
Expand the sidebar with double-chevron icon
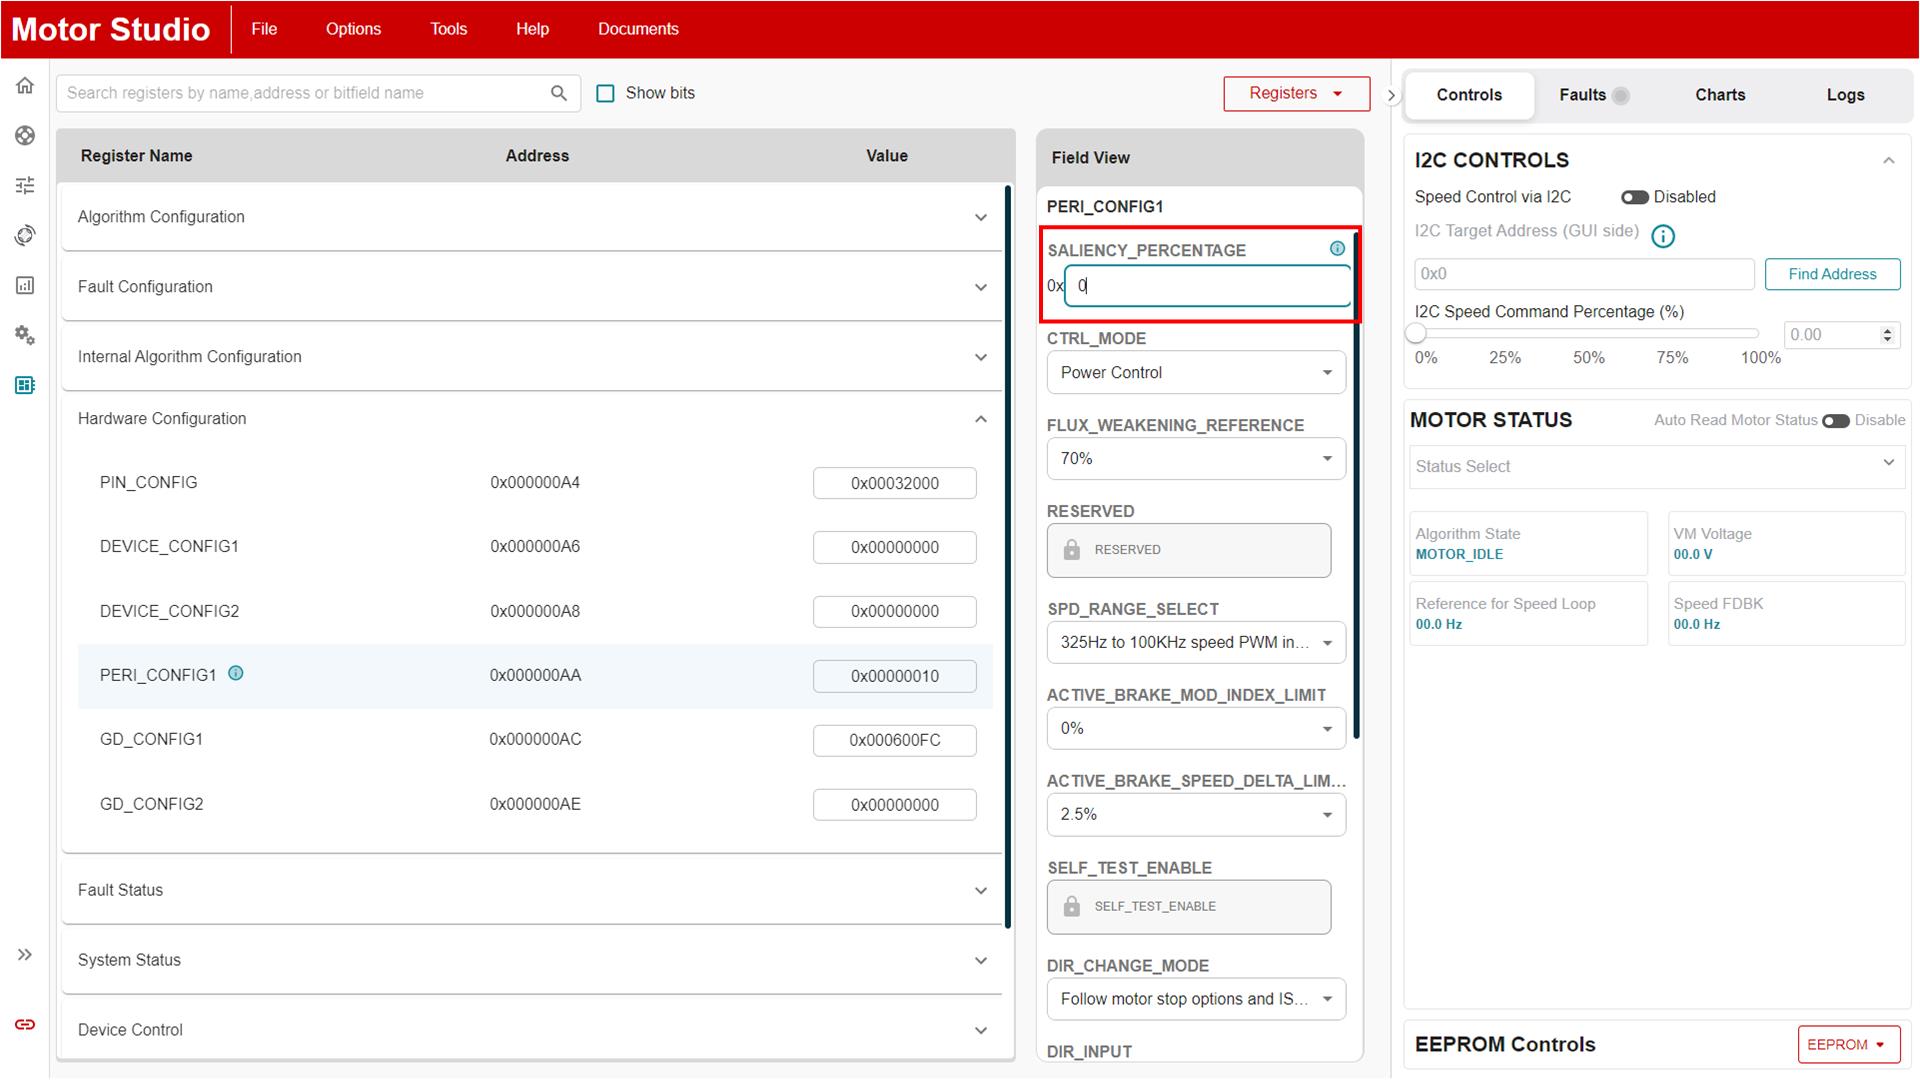point(25,955)
